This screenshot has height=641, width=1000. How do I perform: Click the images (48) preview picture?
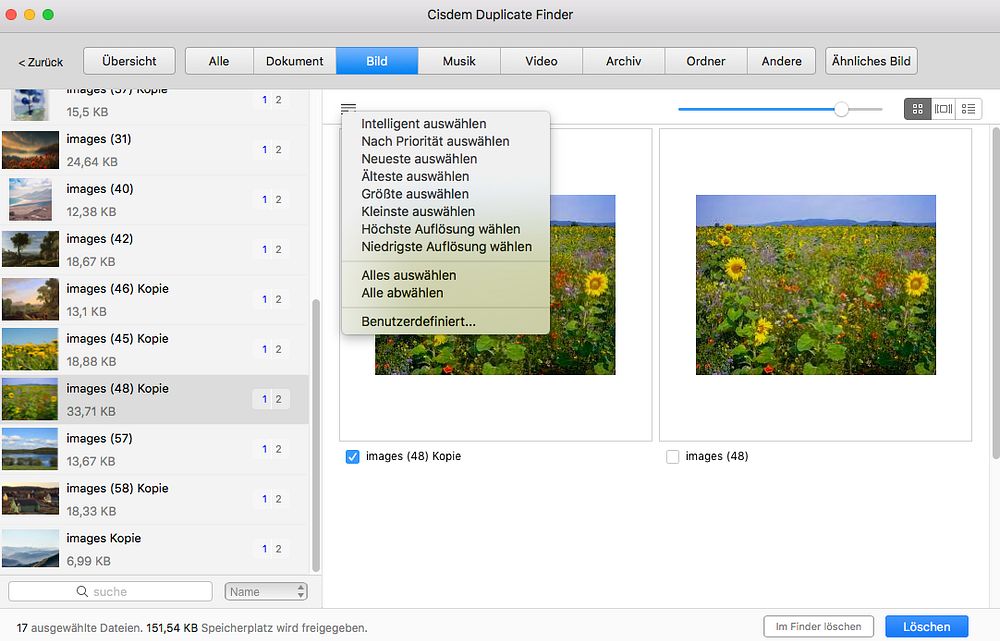[816, 284]
